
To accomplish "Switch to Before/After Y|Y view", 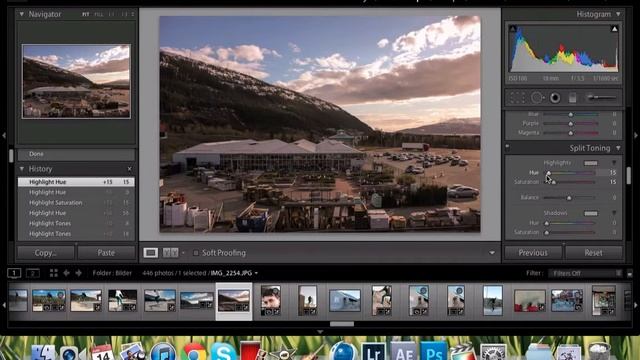I will point(171,253).
